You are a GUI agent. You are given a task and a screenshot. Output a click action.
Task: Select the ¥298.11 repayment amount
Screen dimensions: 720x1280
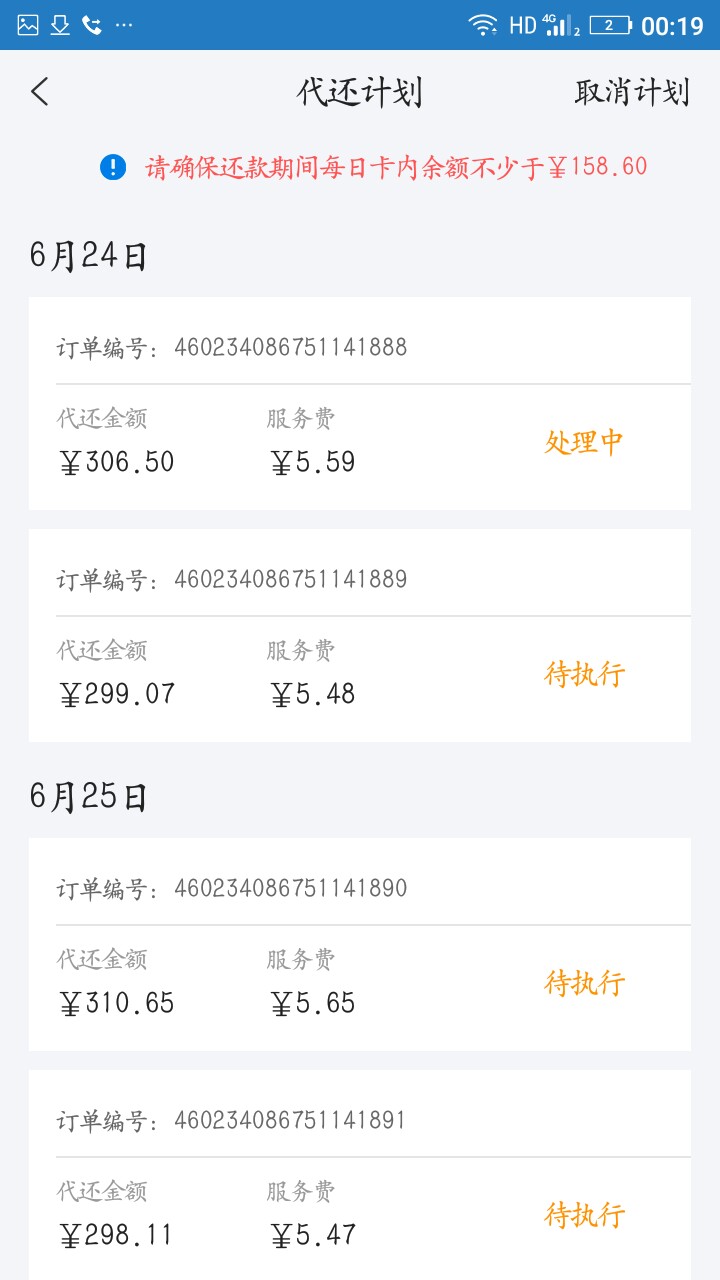[116, 1235]
